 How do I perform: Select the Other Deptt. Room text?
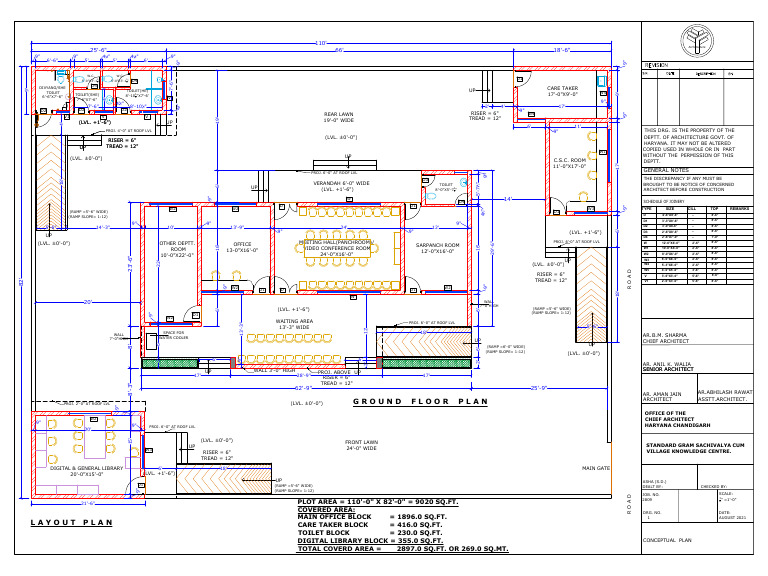tap(177, 249)
